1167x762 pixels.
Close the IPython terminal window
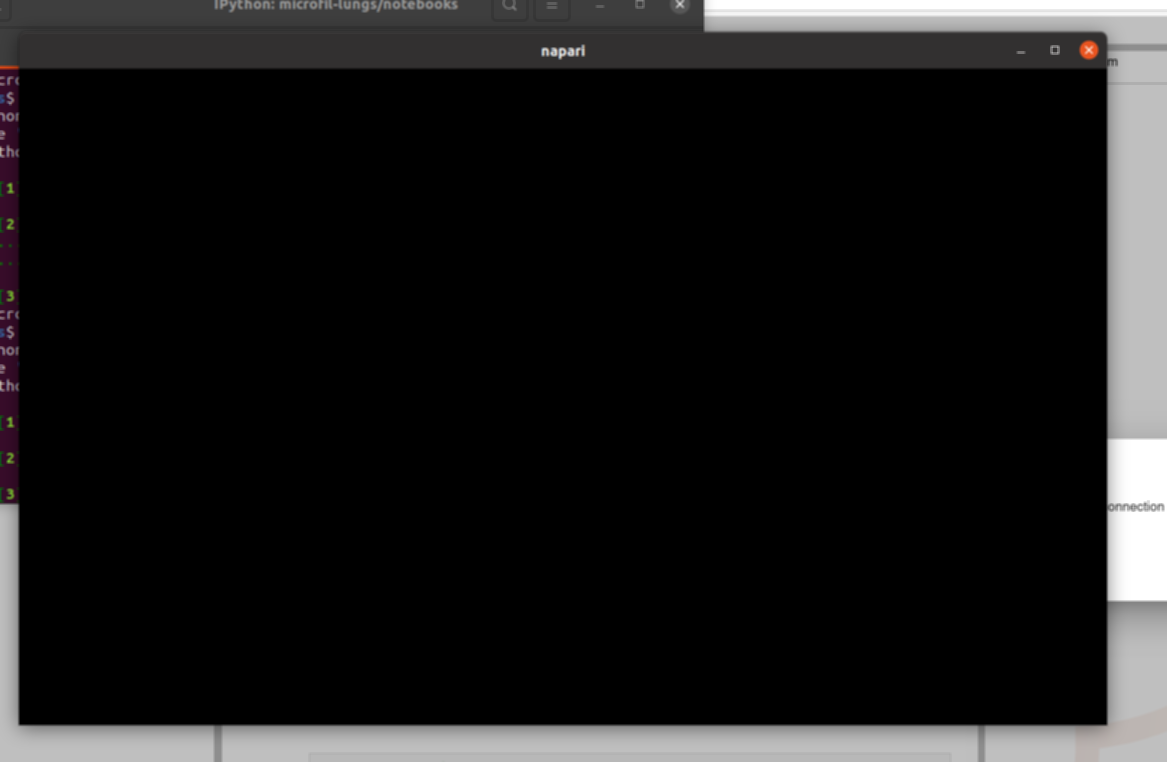(x=680, y=5)
